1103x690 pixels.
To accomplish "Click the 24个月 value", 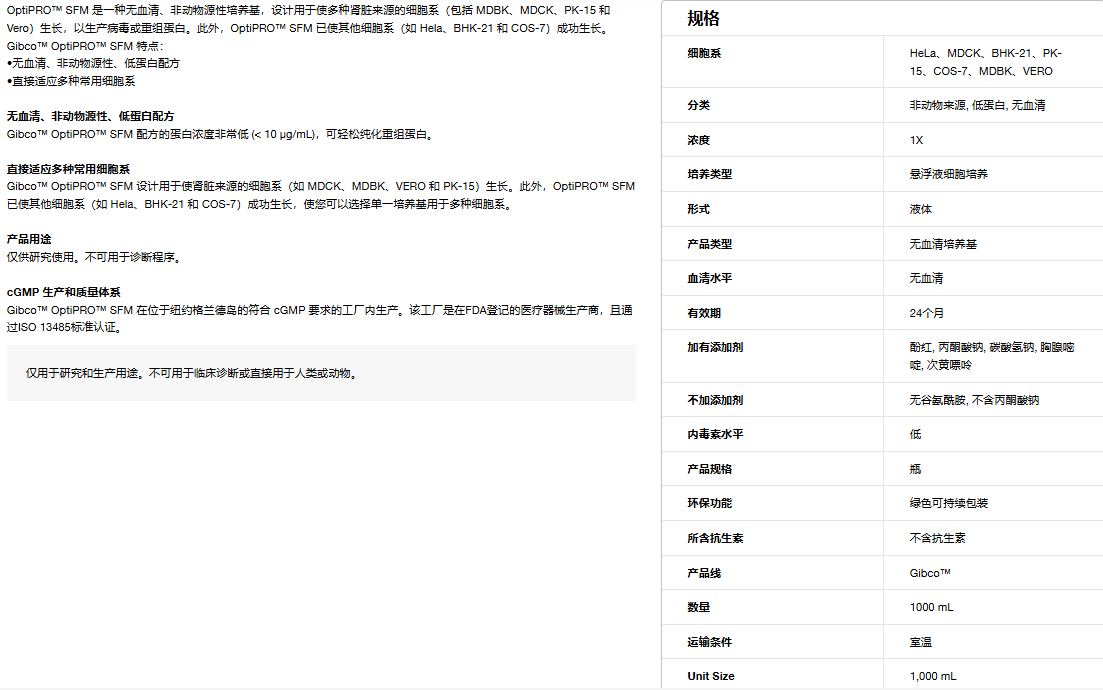I will pos(926,314).
